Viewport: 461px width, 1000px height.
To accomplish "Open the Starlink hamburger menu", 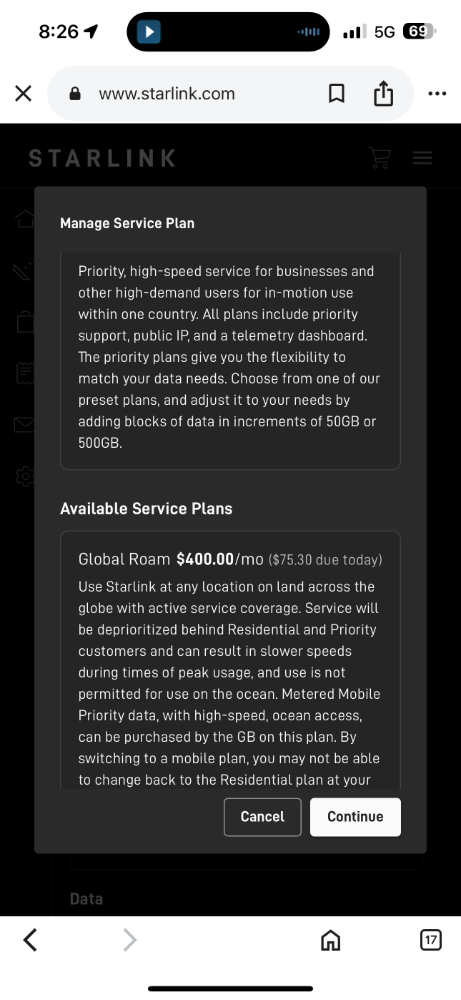I will 422,158.
